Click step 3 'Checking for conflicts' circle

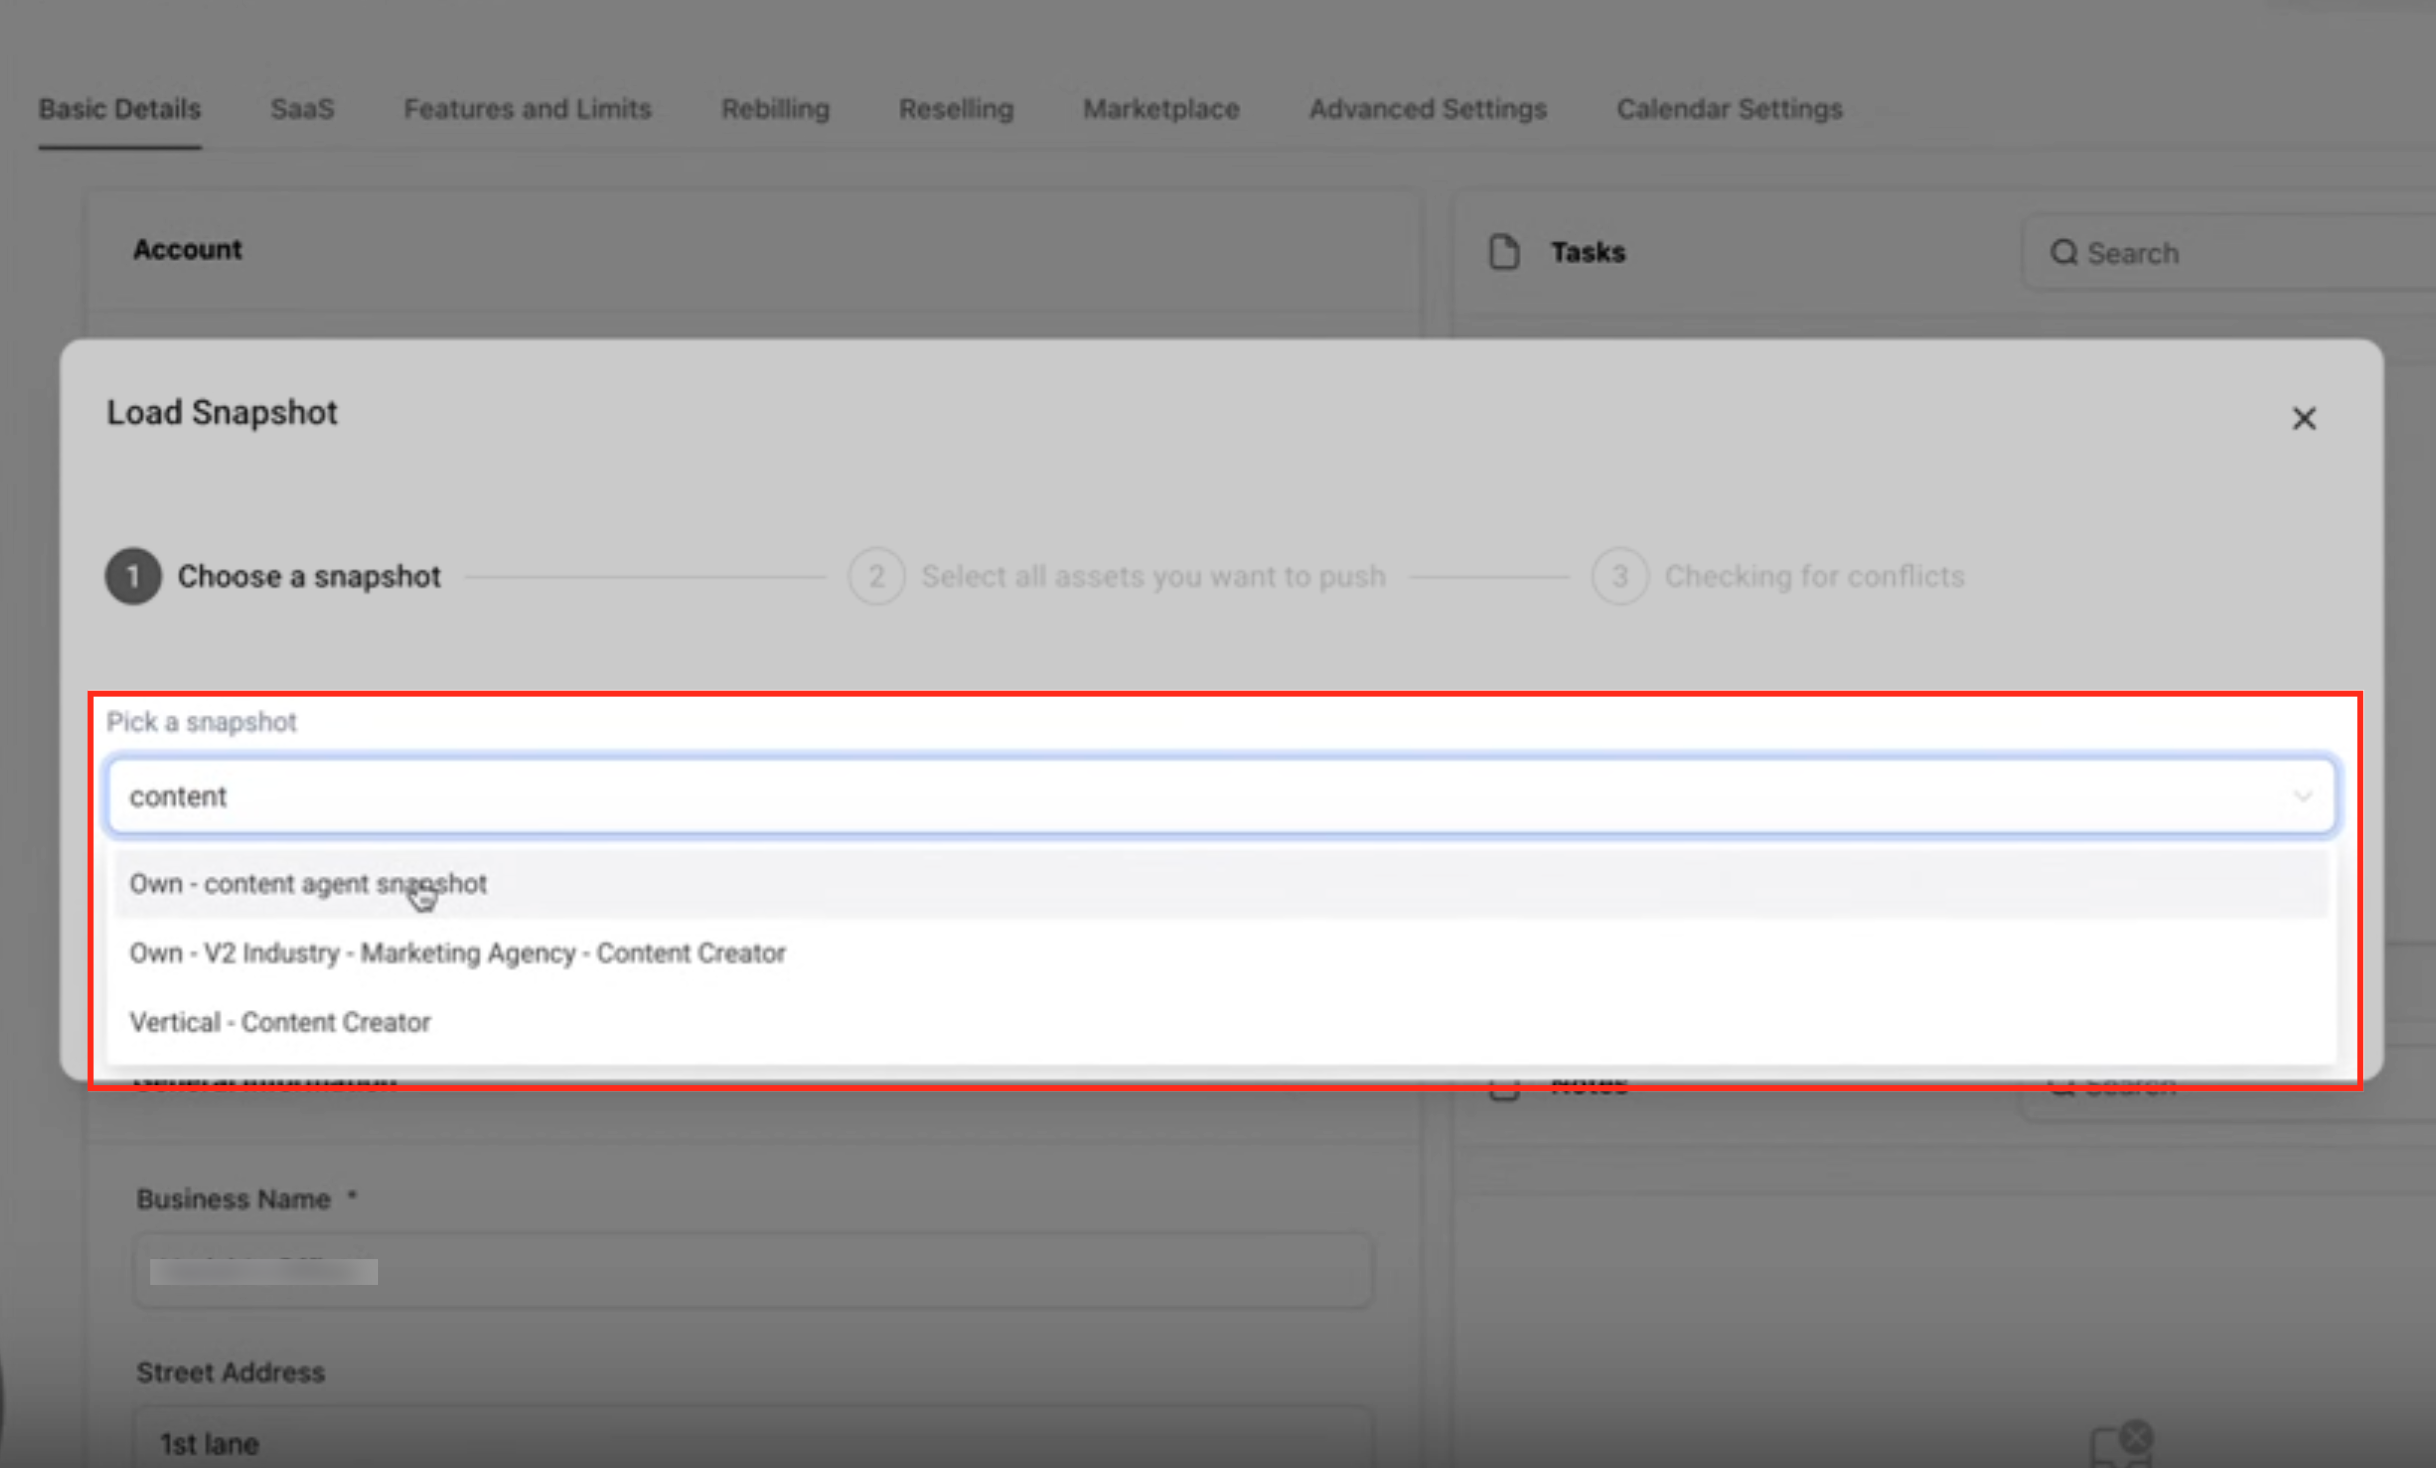coord(1619,576)
